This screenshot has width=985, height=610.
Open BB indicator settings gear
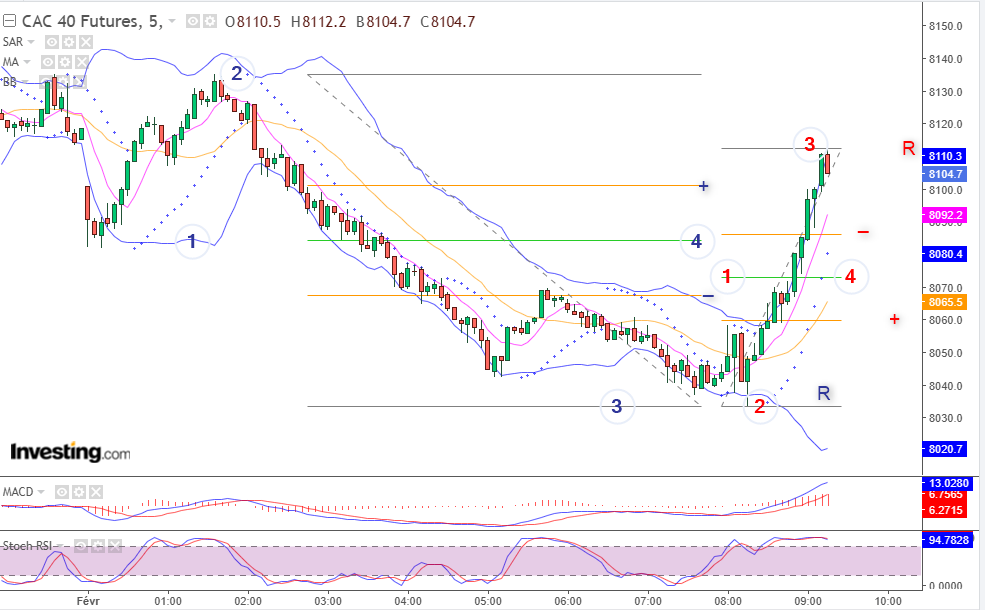[x=62, y=82]
